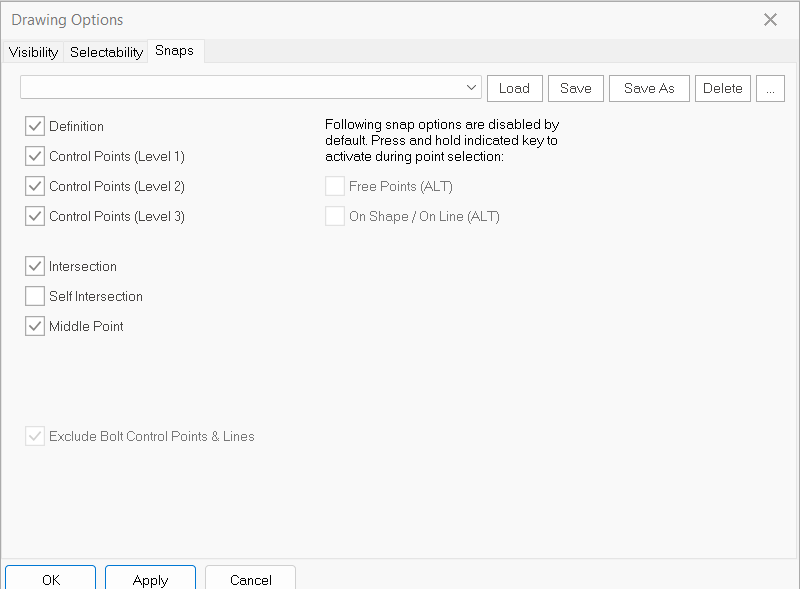
Task: Open the Selectability tab
Action: click(x=106, y=52)
